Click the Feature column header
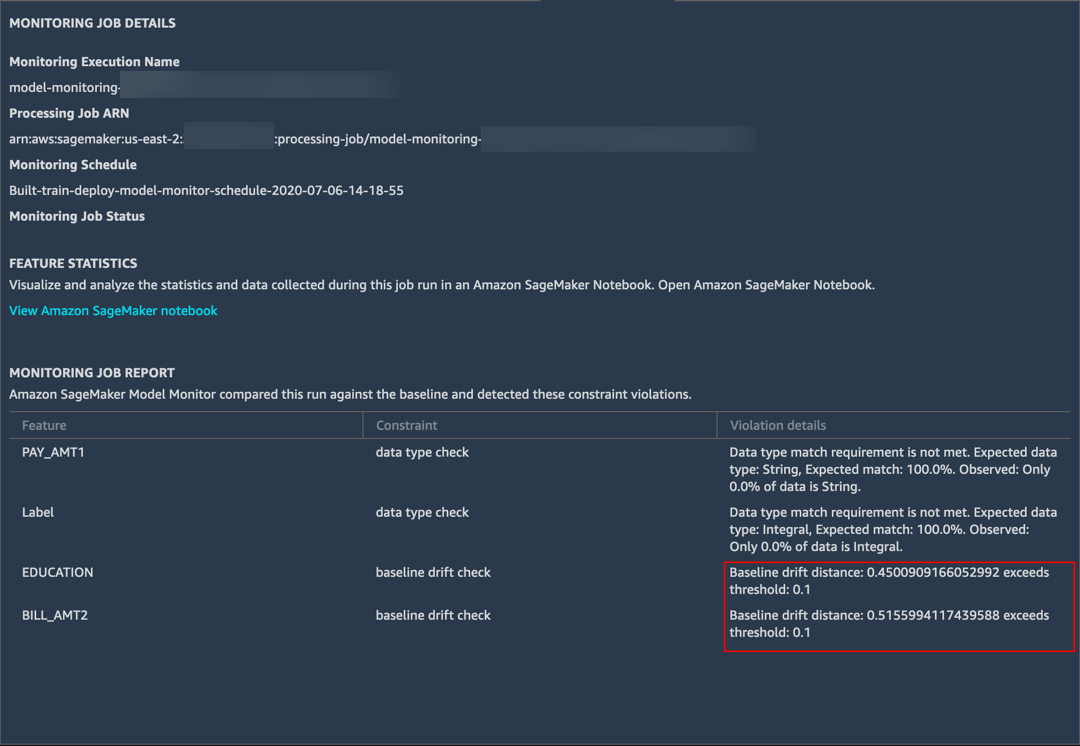 click(x=44, y=426)
